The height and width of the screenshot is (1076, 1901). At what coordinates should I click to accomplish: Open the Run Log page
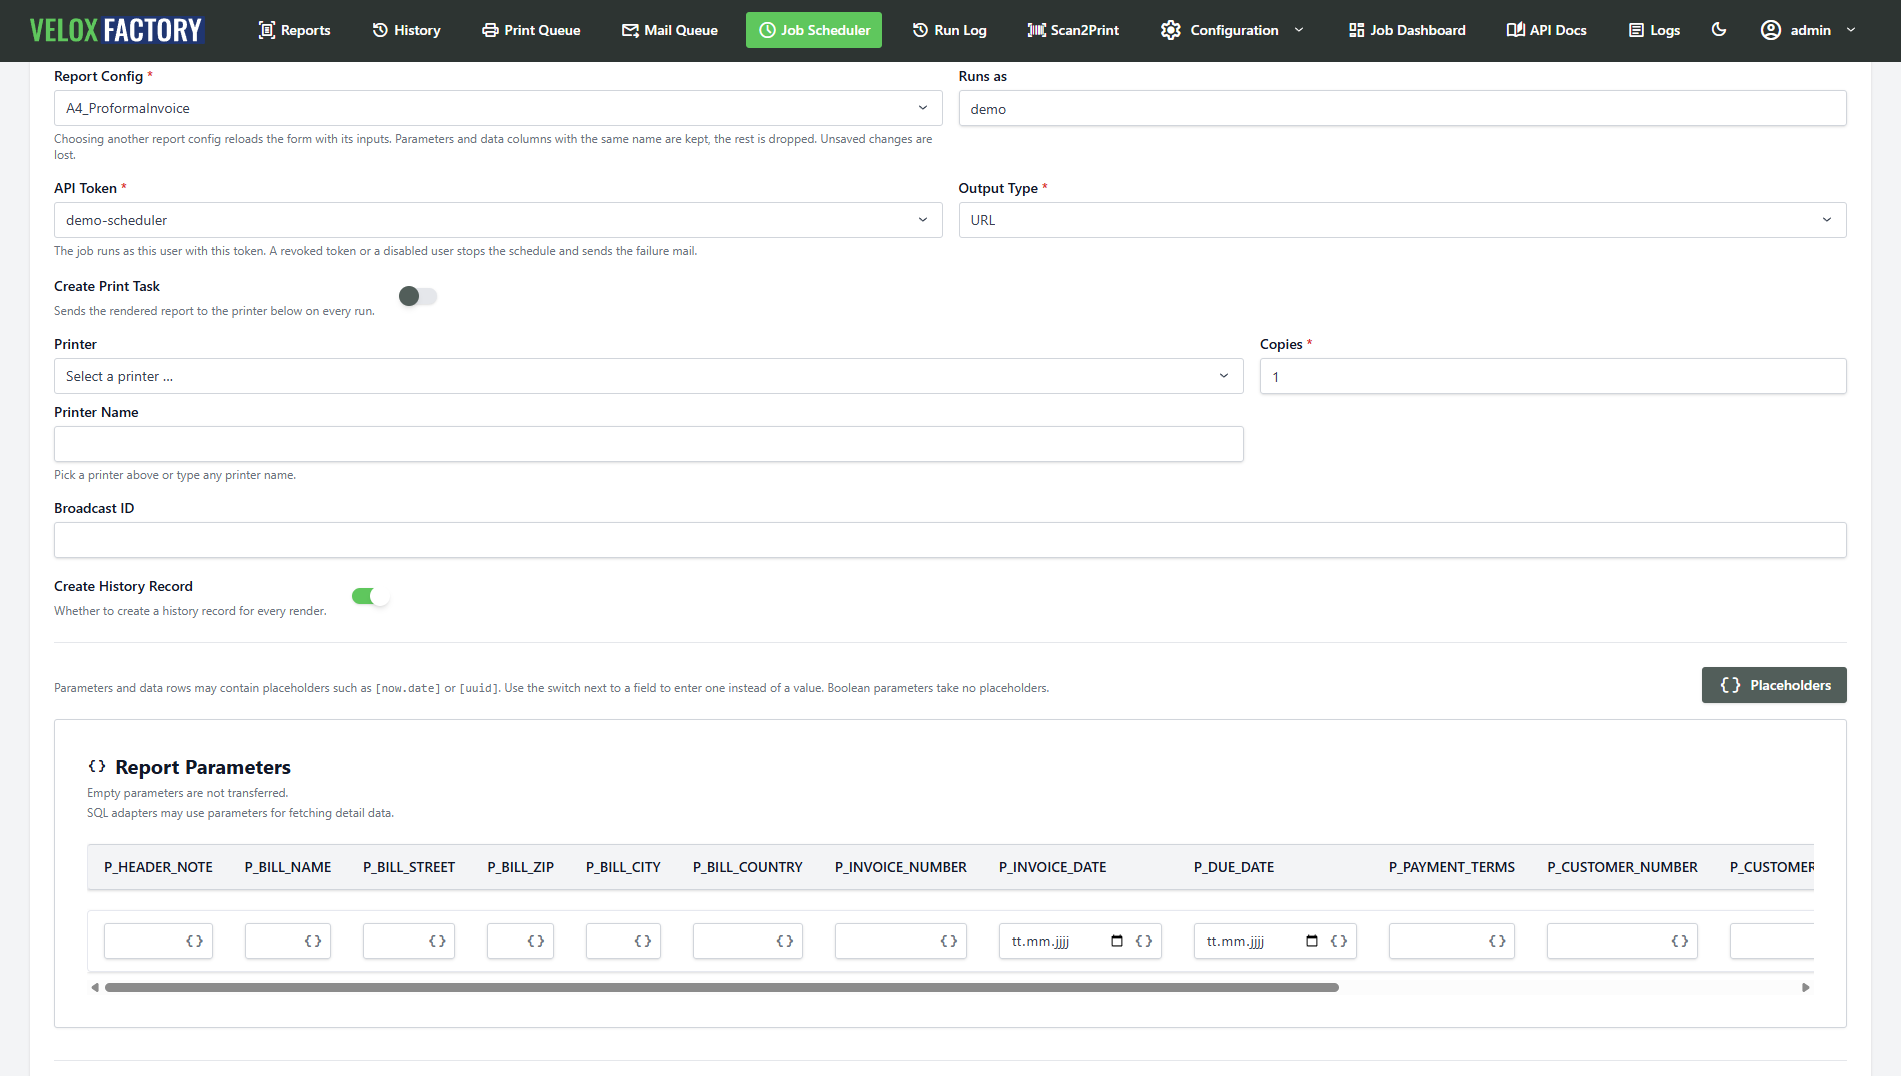[949, 30]
